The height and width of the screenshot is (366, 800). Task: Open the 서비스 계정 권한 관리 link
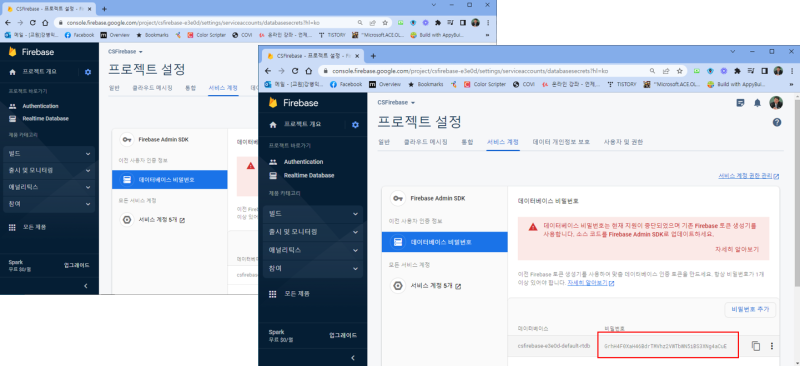[748, 176]
